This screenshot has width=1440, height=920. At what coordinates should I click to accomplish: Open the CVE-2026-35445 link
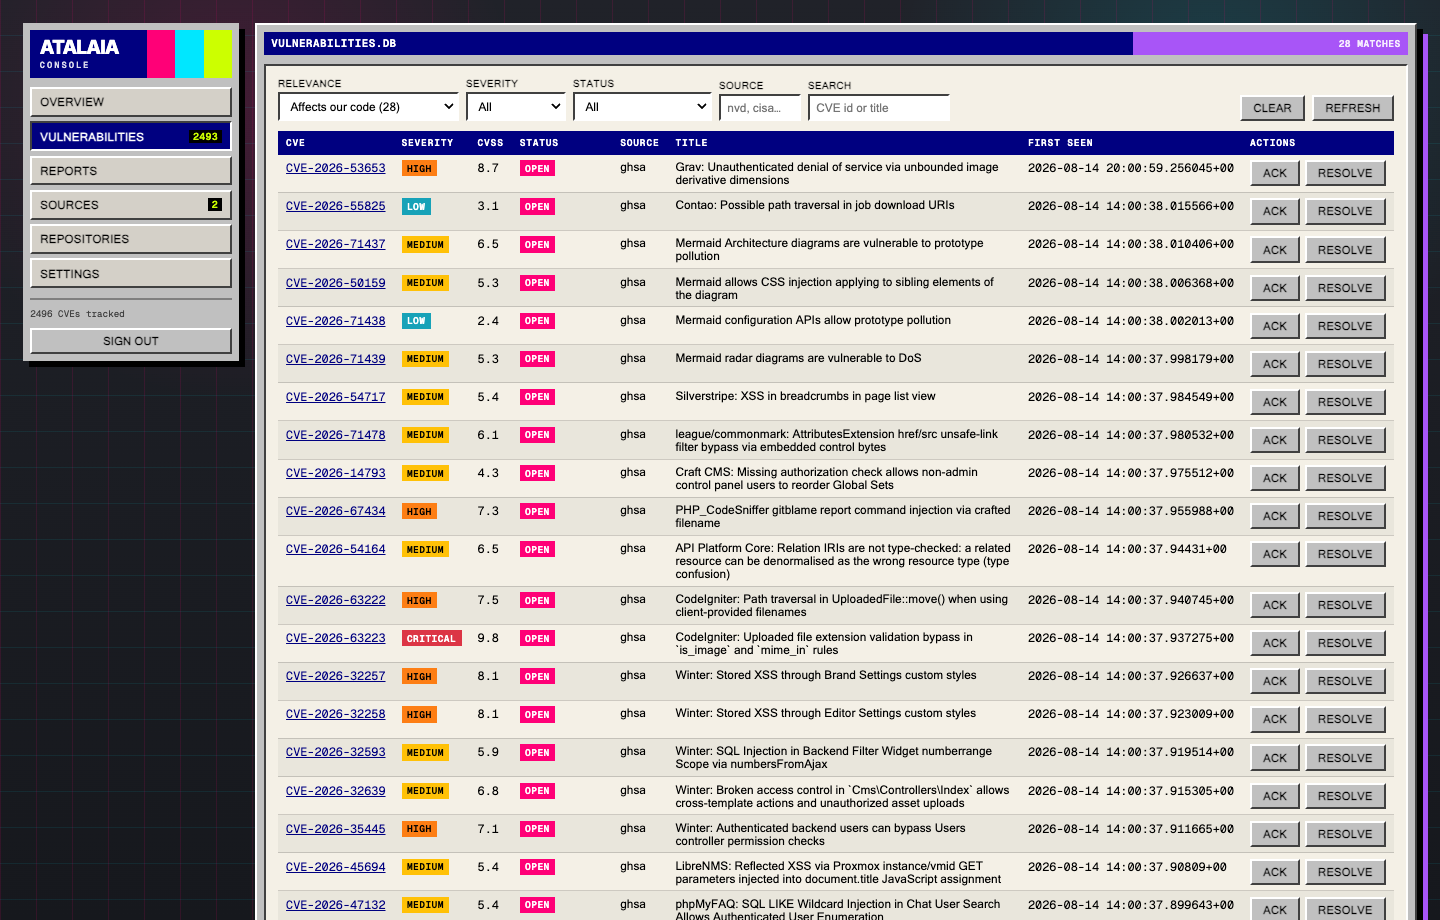tap(335, 829)
